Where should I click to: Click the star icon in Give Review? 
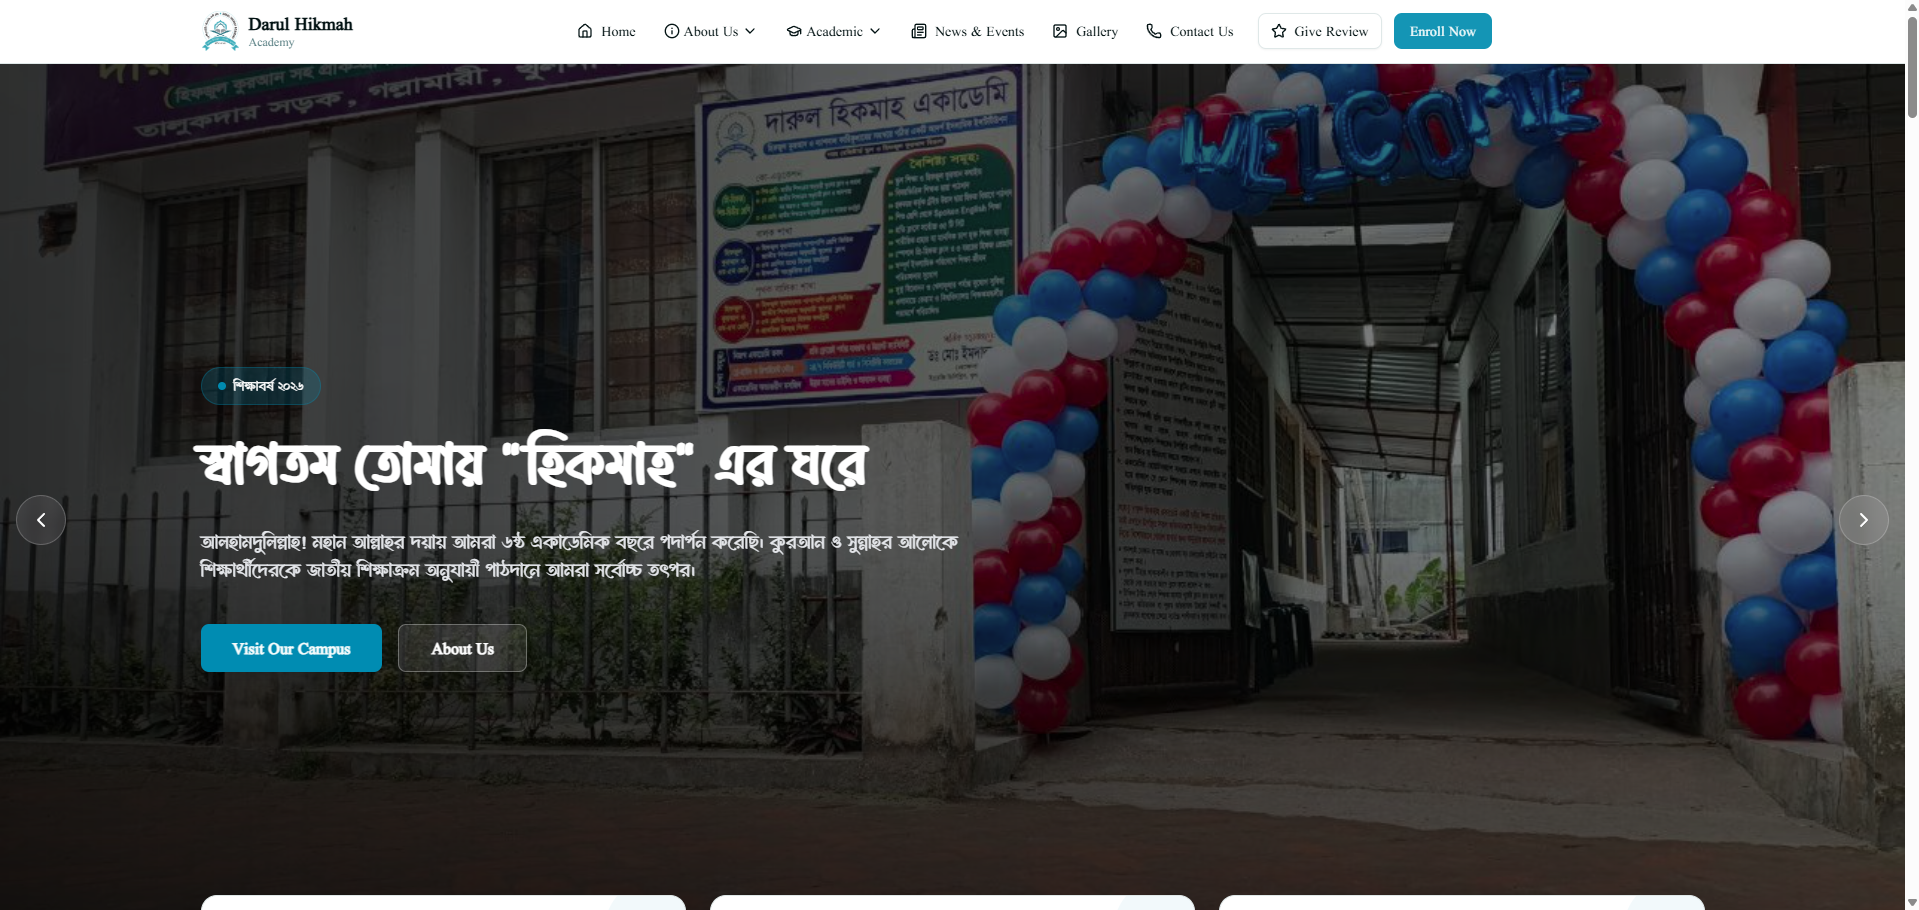tap(1279, 31)
